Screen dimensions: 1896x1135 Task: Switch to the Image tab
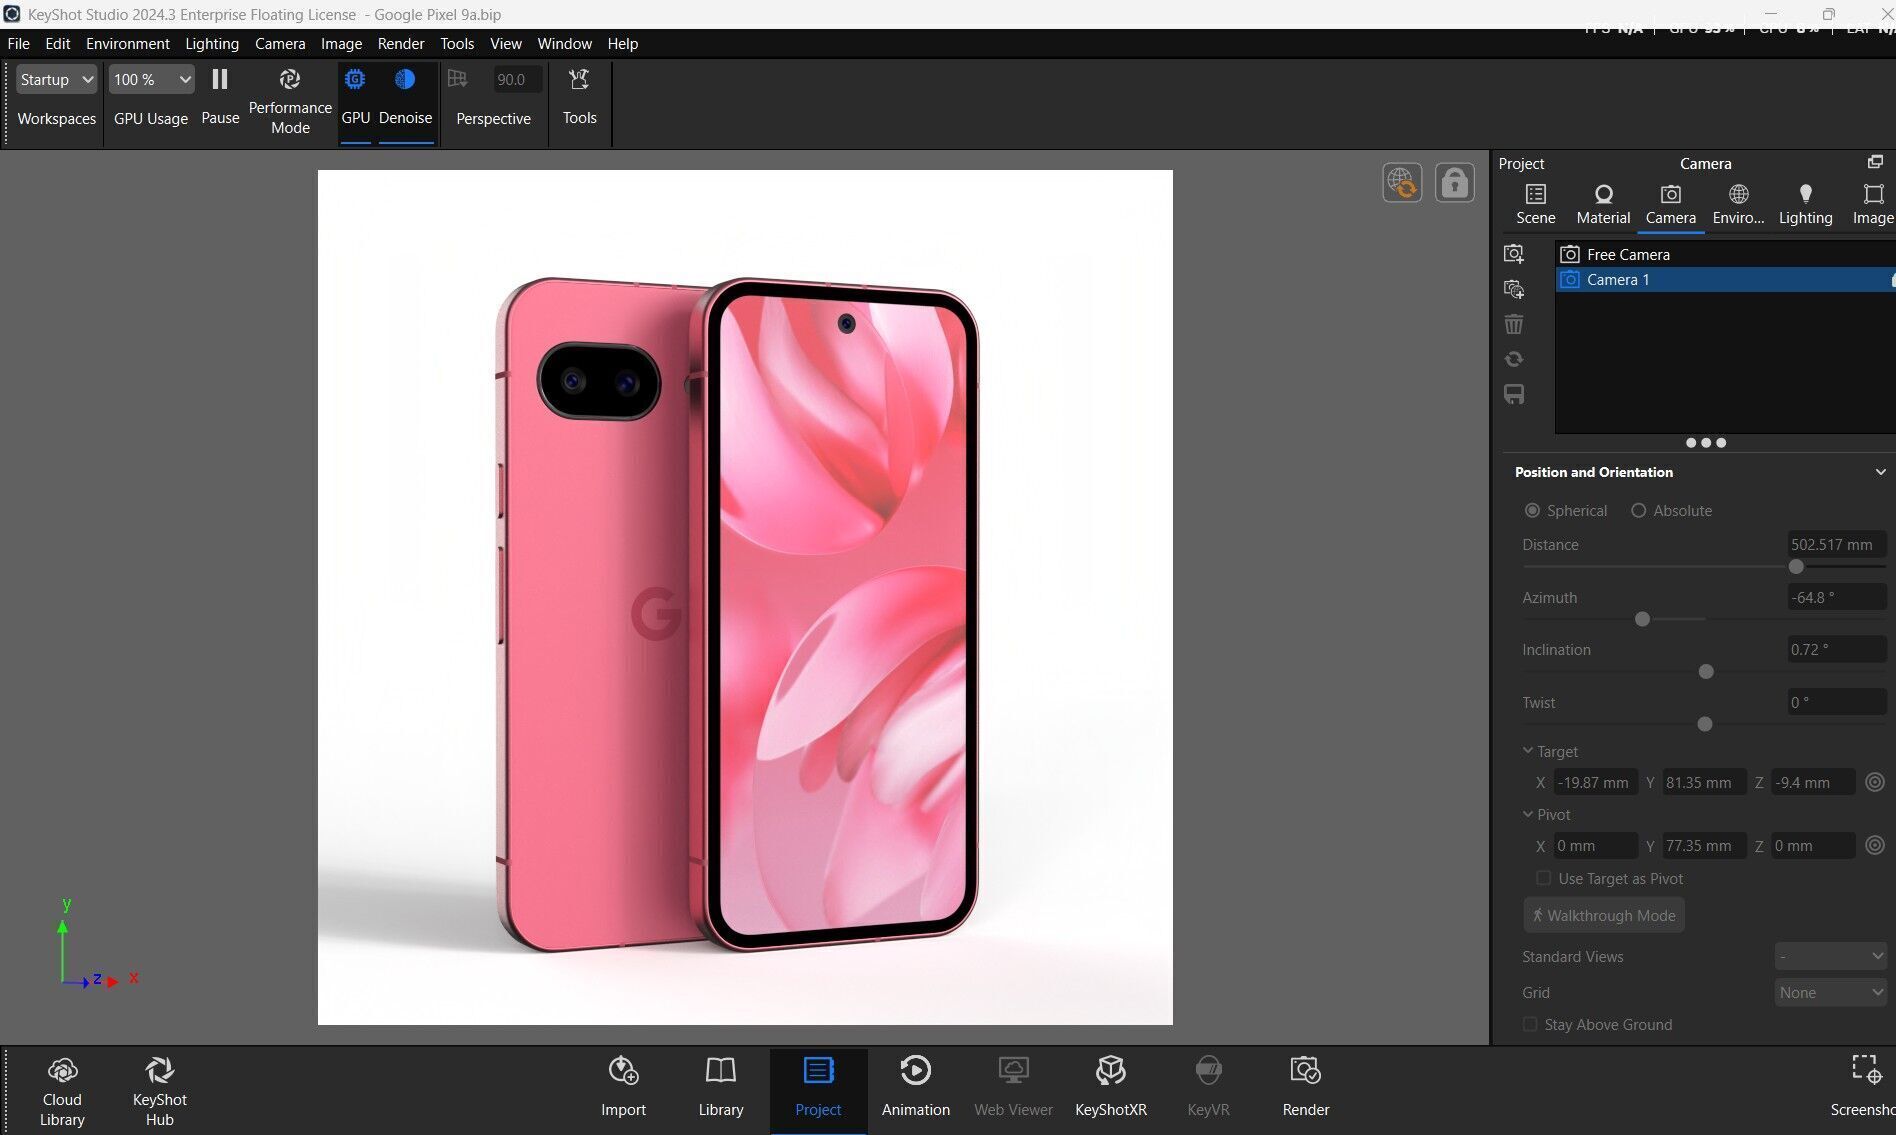(1873, 204)
